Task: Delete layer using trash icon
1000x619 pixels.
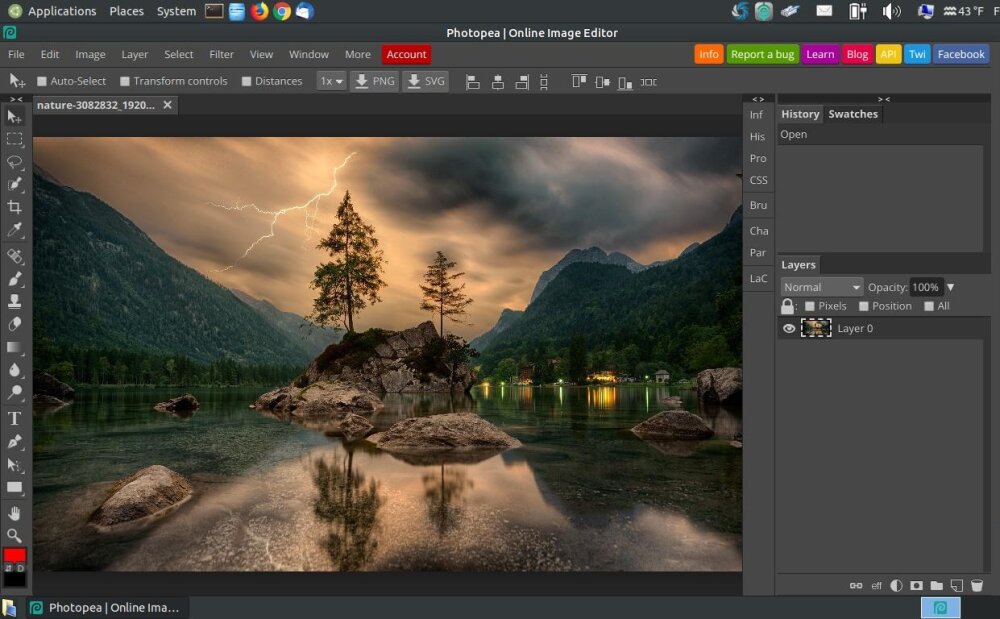Action: click(x=977, y=586)
